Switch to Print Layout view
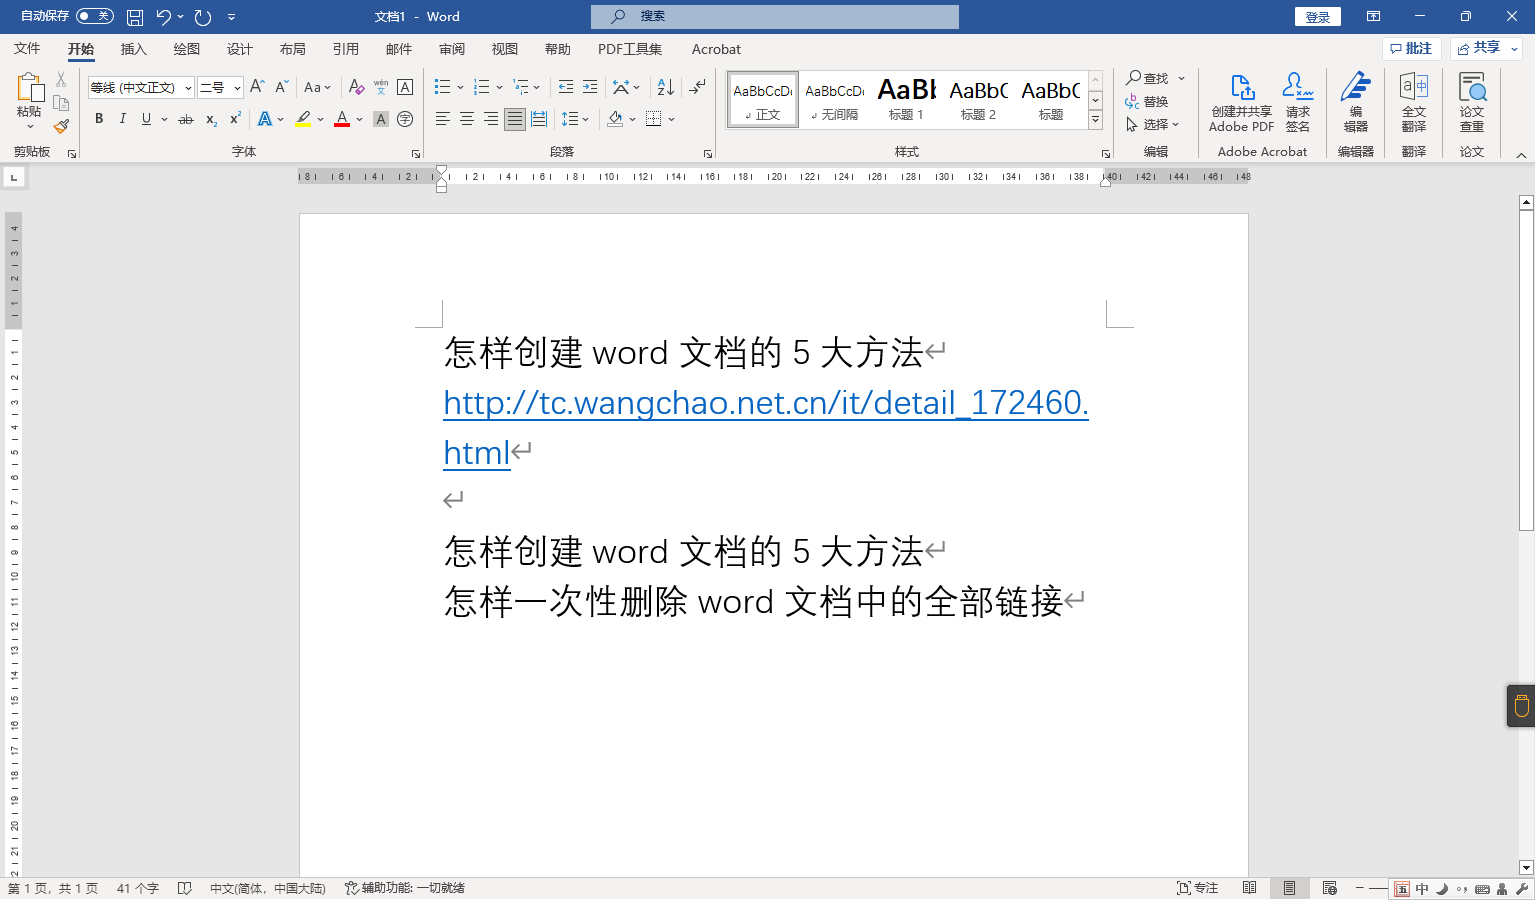Screen dimensions: 1535x900 tap(1289, 888)
